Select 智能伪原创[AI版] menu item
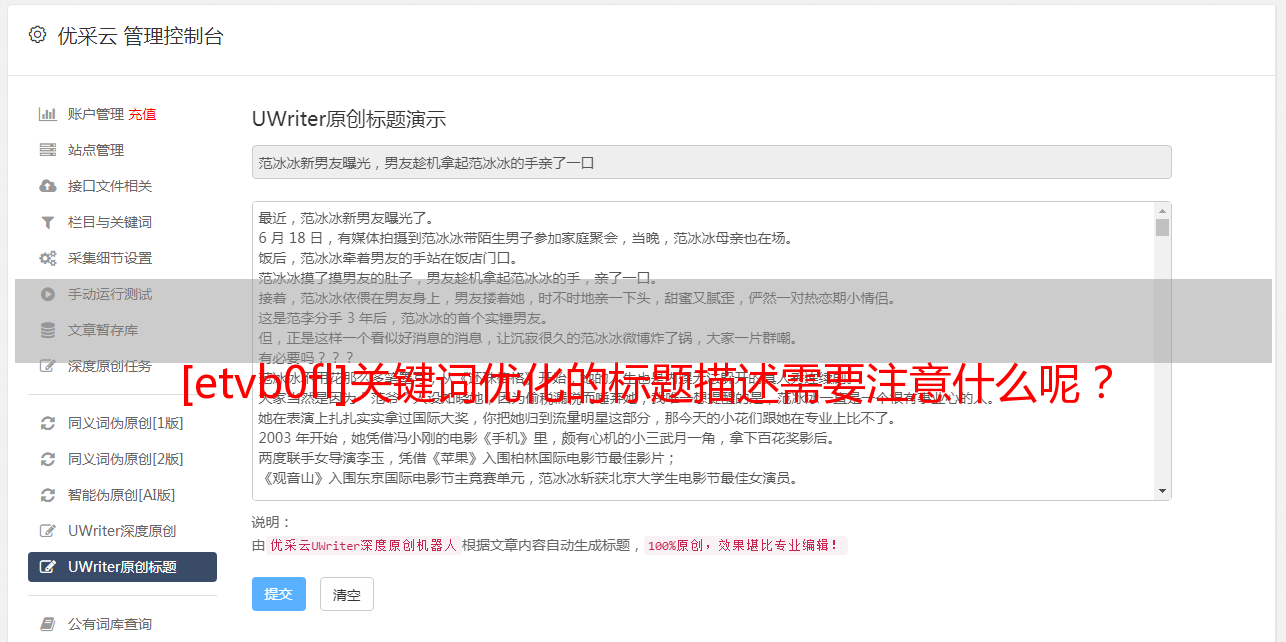Screen dimensions: 1286x642 pyautogui.click(x=122, y=495)
